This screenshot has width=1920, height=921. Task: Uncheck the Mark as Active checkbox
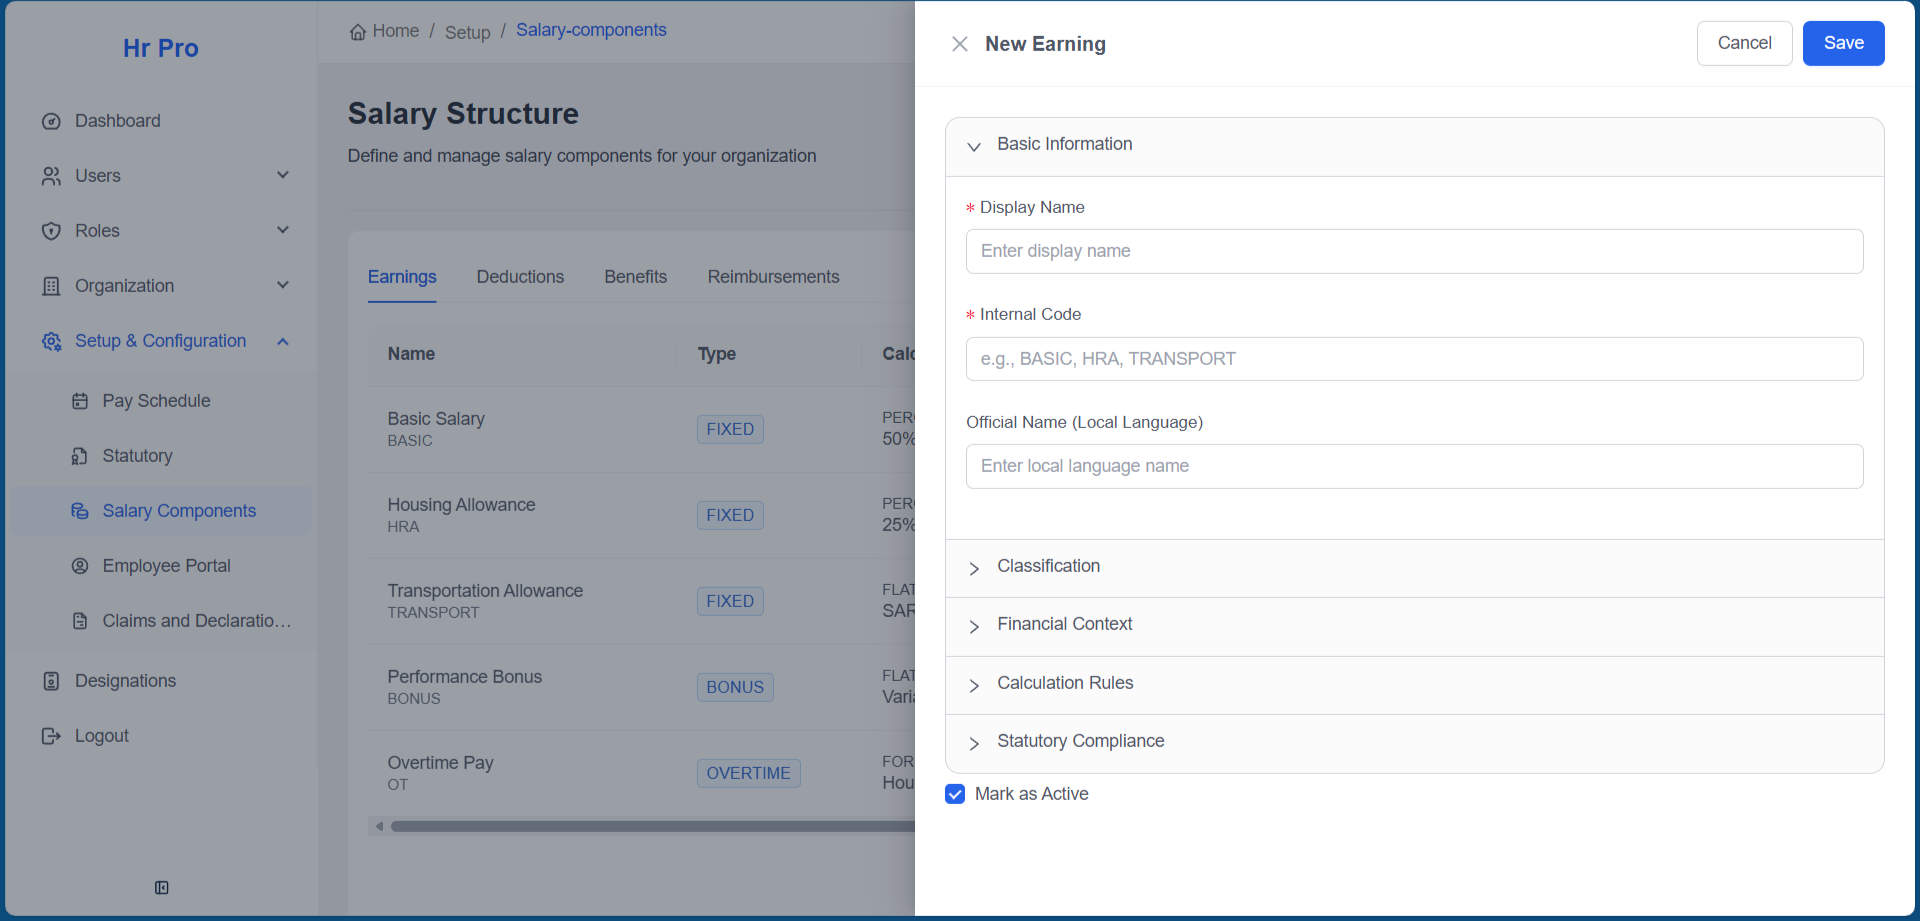955,794
